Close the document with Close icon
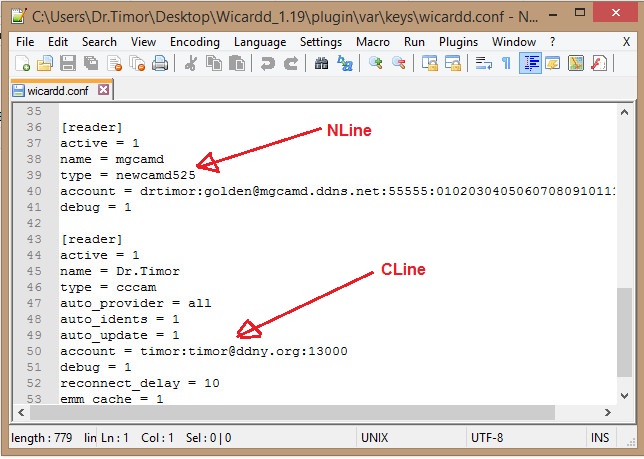 pyautogui.click(x=114, y=64)
